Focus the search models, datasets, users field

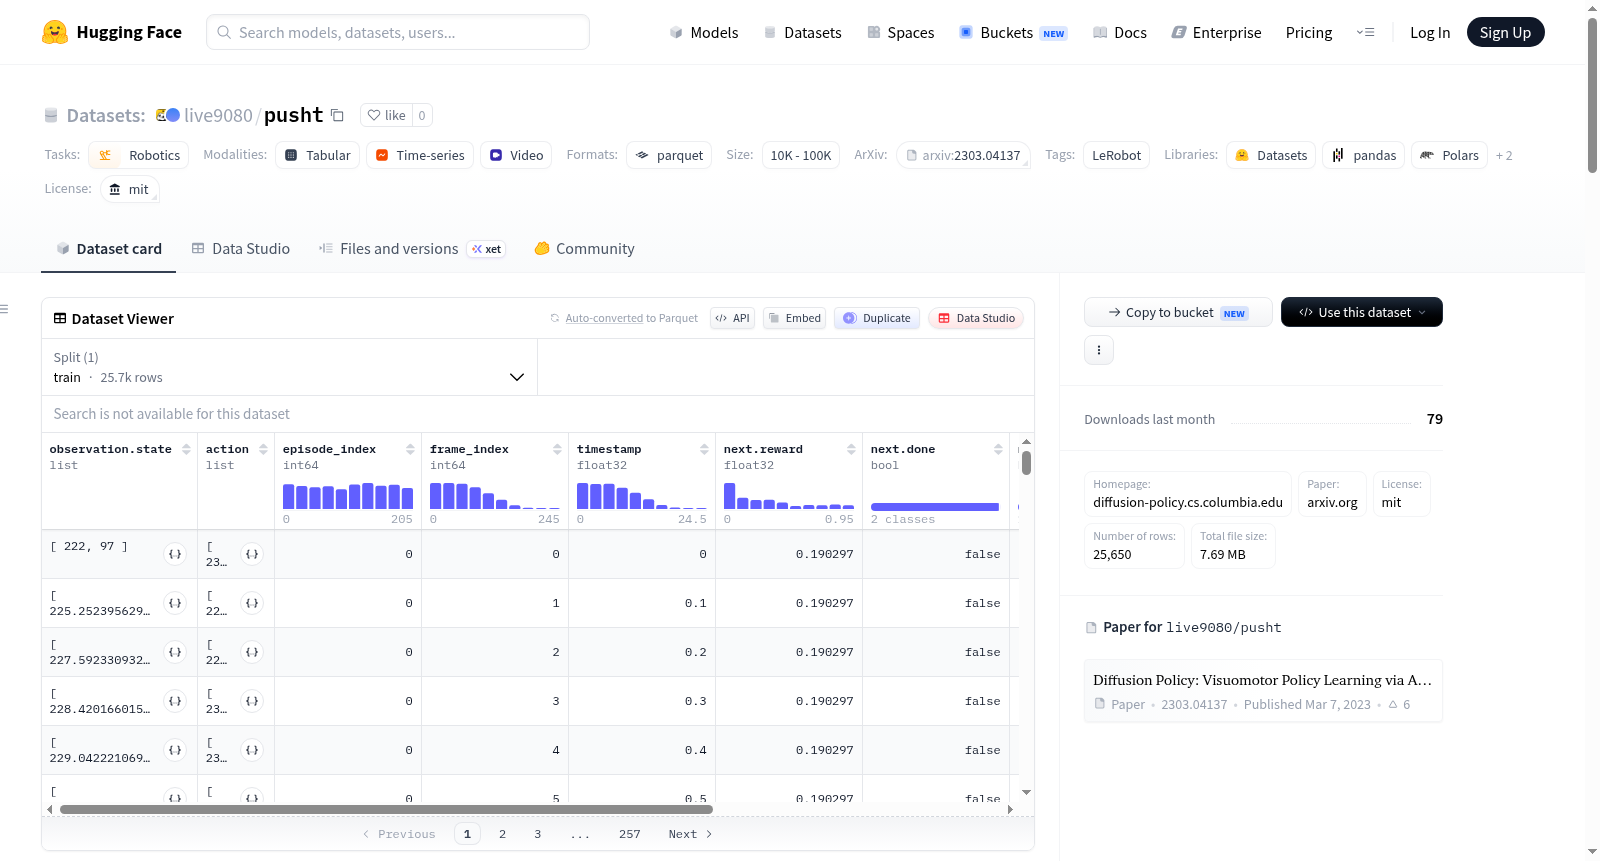(398, 32)
